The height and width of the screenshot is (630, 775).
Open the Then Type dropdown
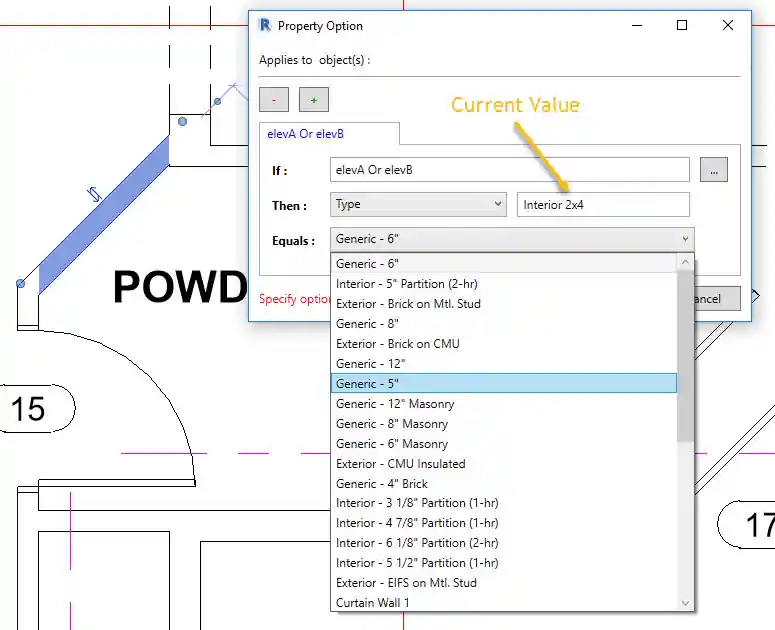pos(418,204)
